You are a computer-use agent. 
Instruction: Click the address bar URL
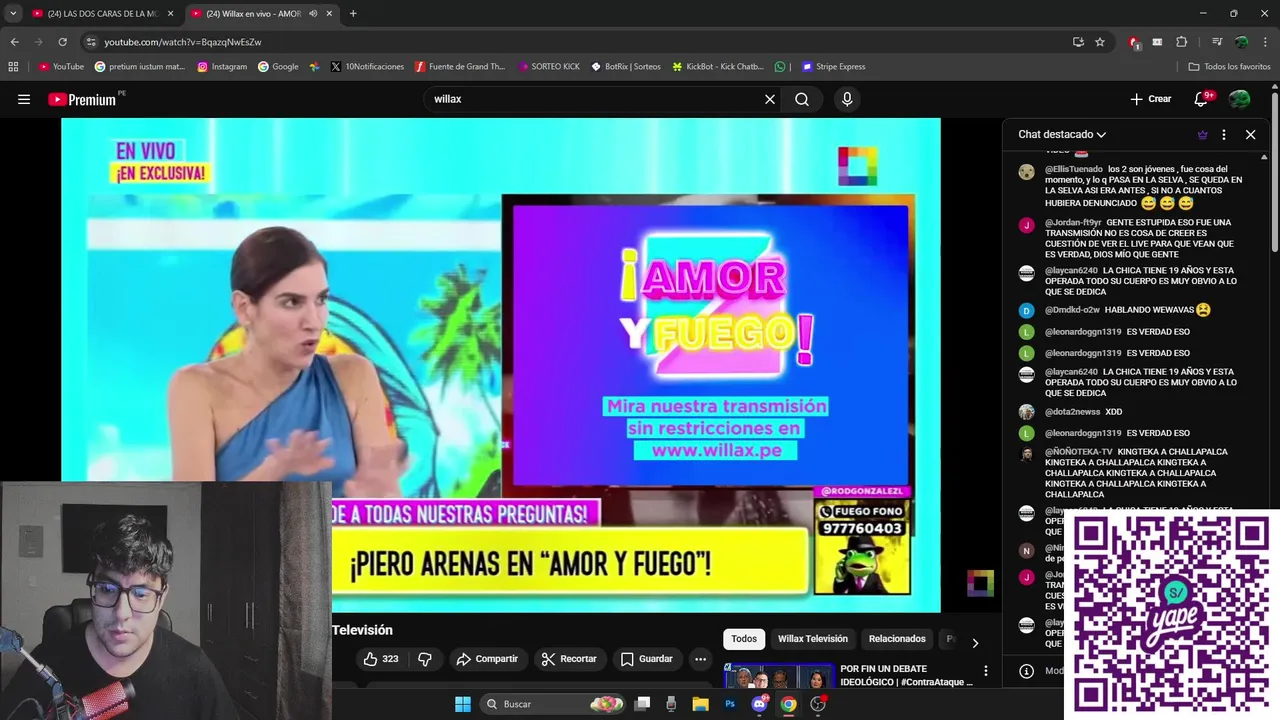pyautogui.click(x=183, y=42)
